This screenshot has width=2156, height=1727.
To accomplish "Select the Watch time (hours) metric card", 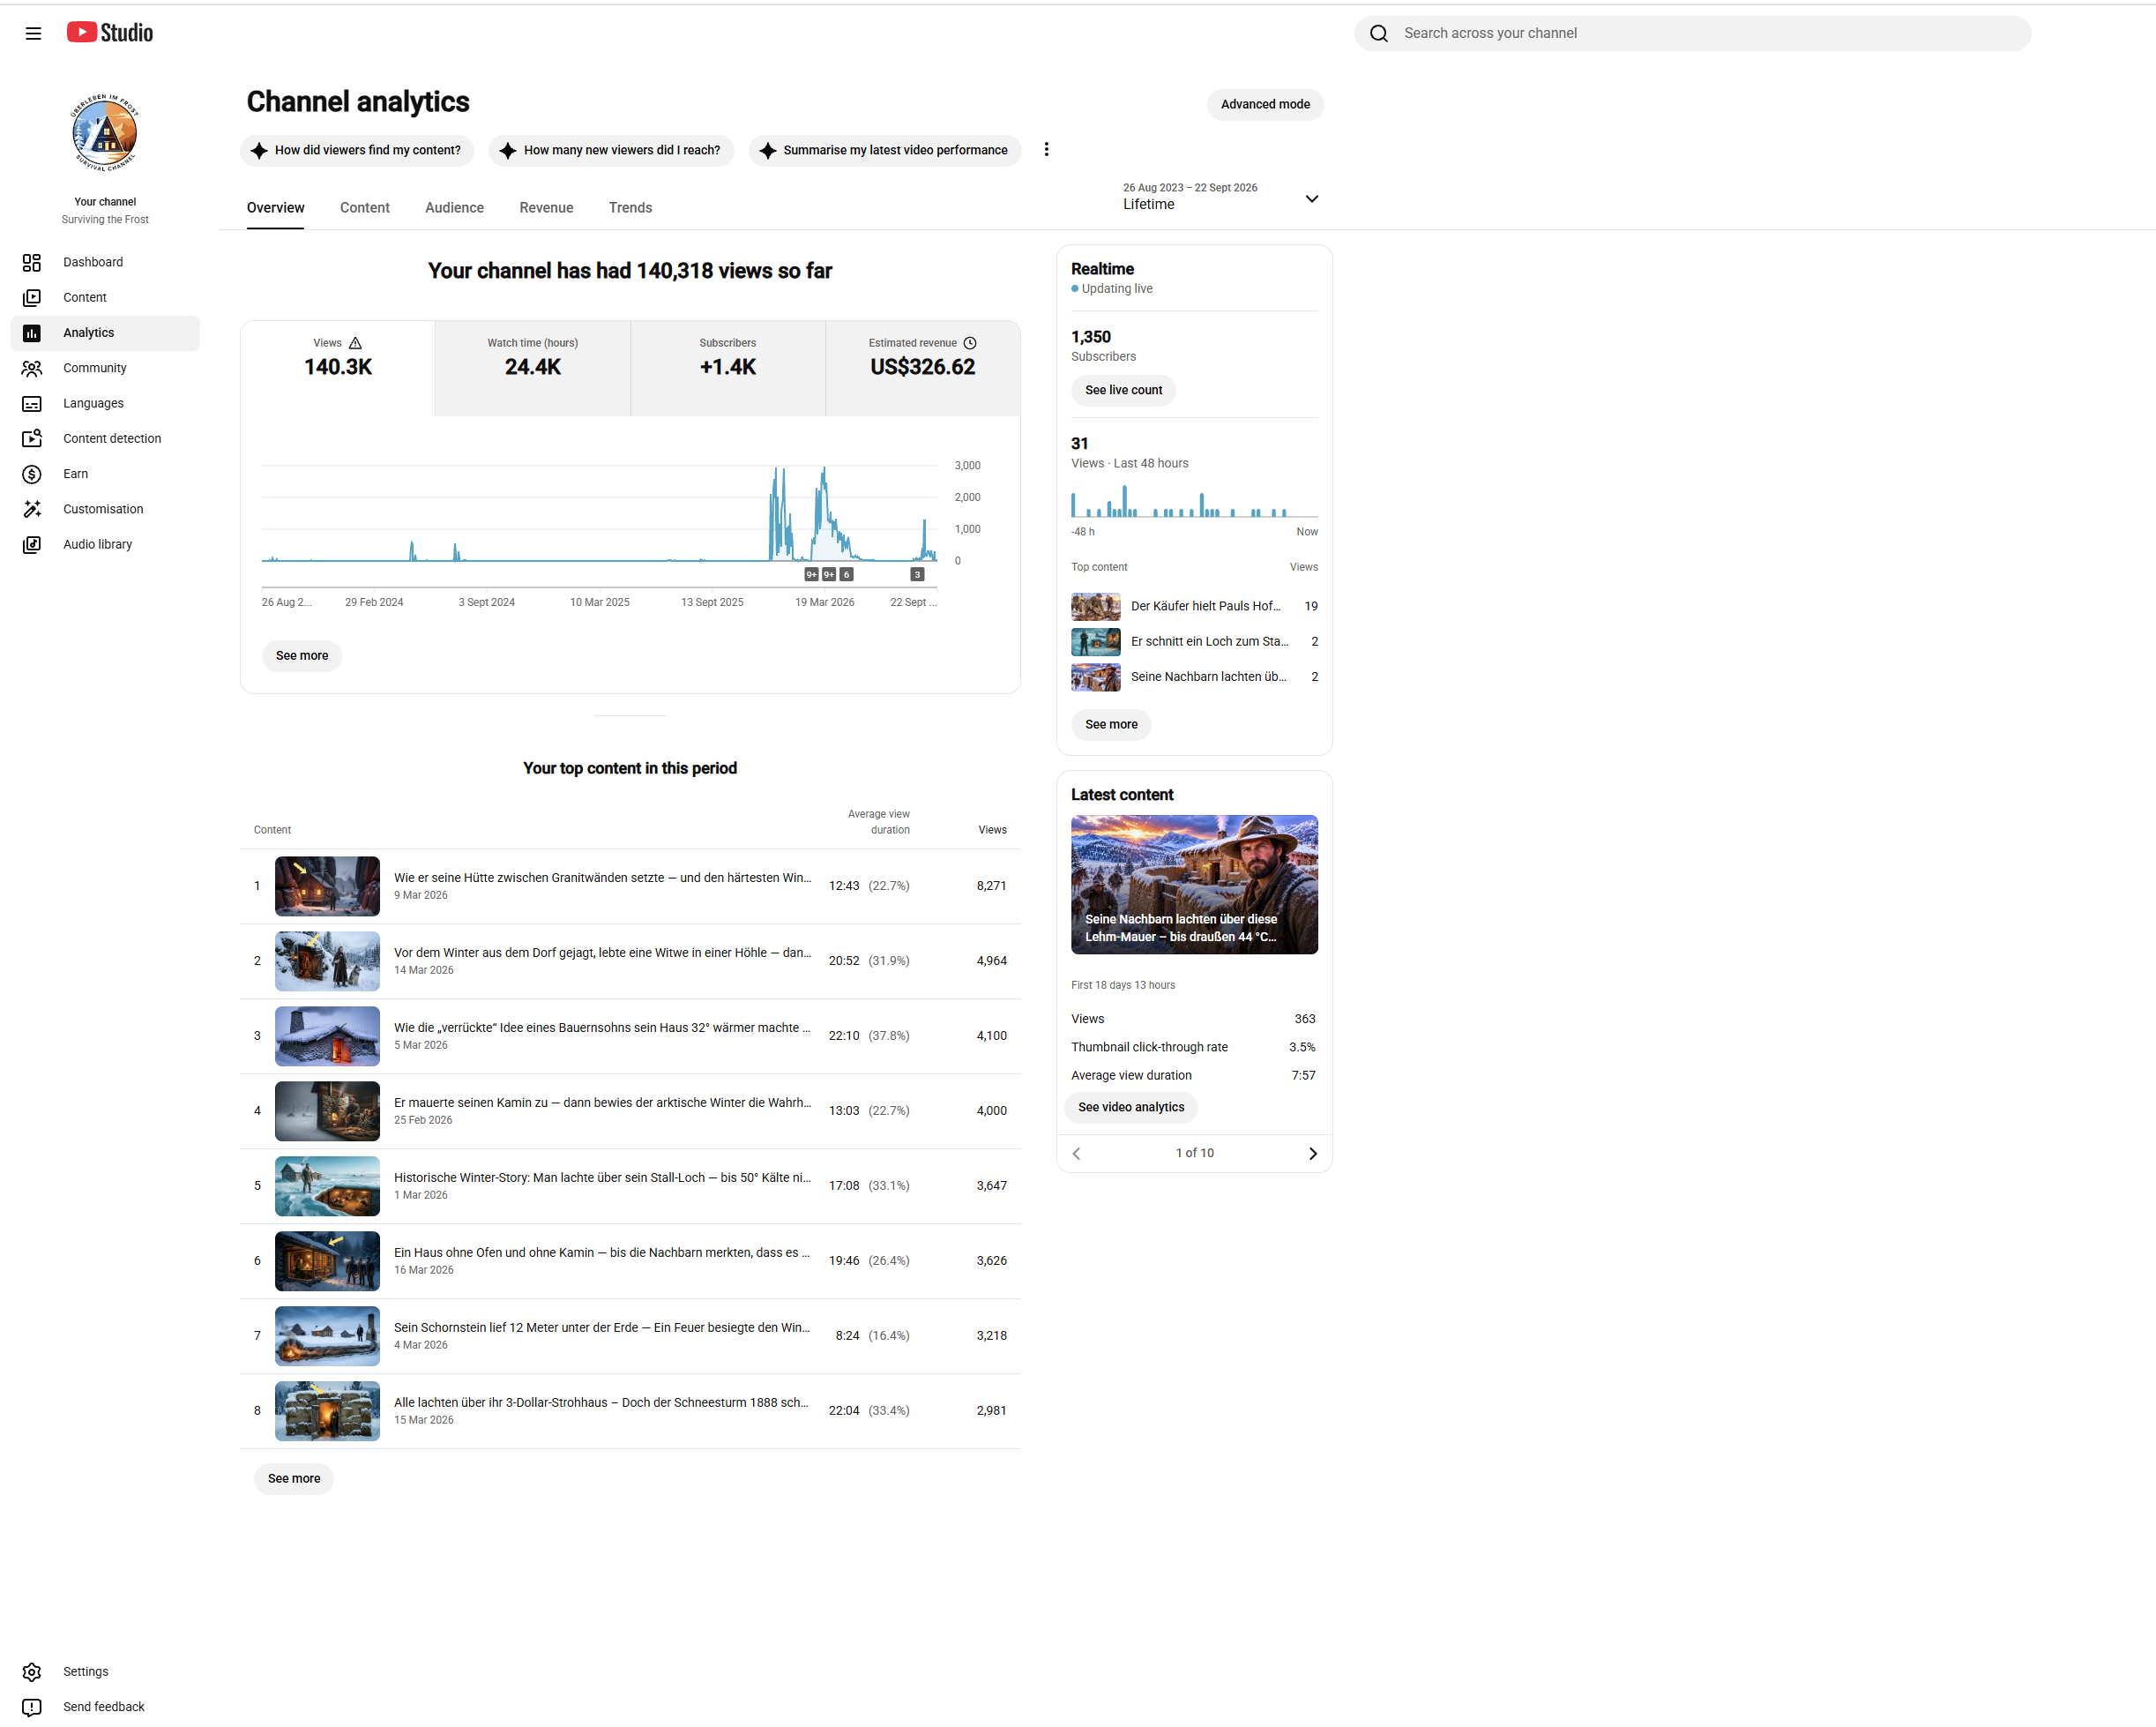I will point(533,368).
